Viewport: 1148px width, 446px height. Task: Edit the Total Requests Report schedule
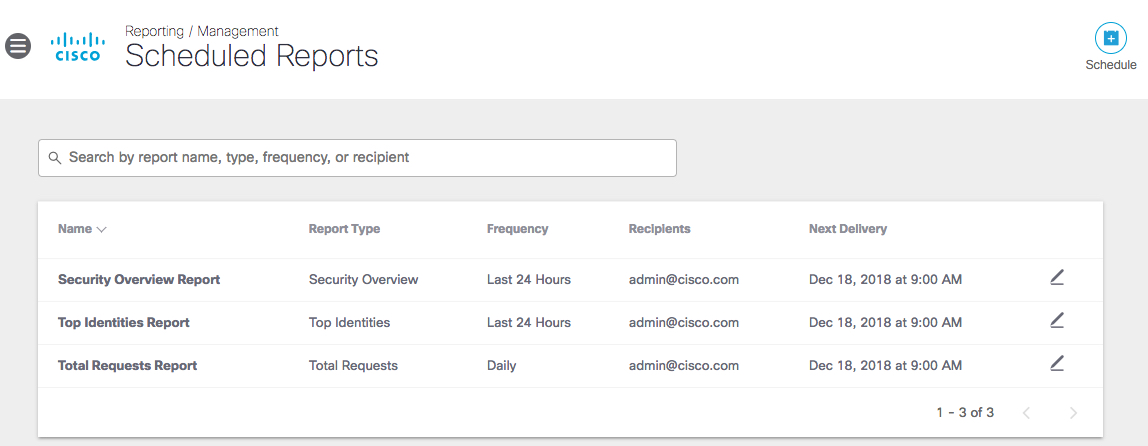tap(1057, 364)
